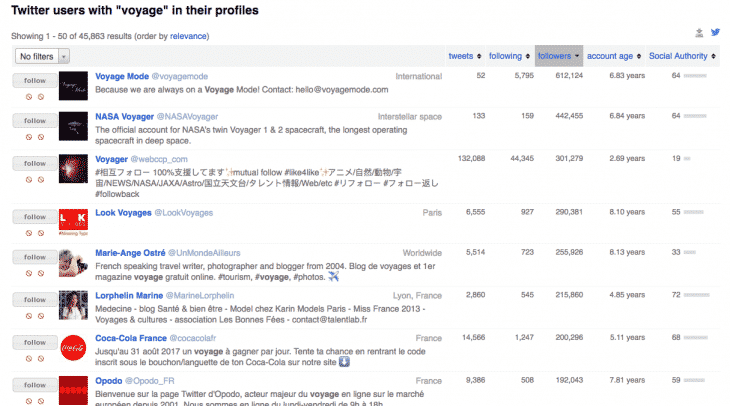Open the Coca-Cola France profile avatar

[74, 349]
